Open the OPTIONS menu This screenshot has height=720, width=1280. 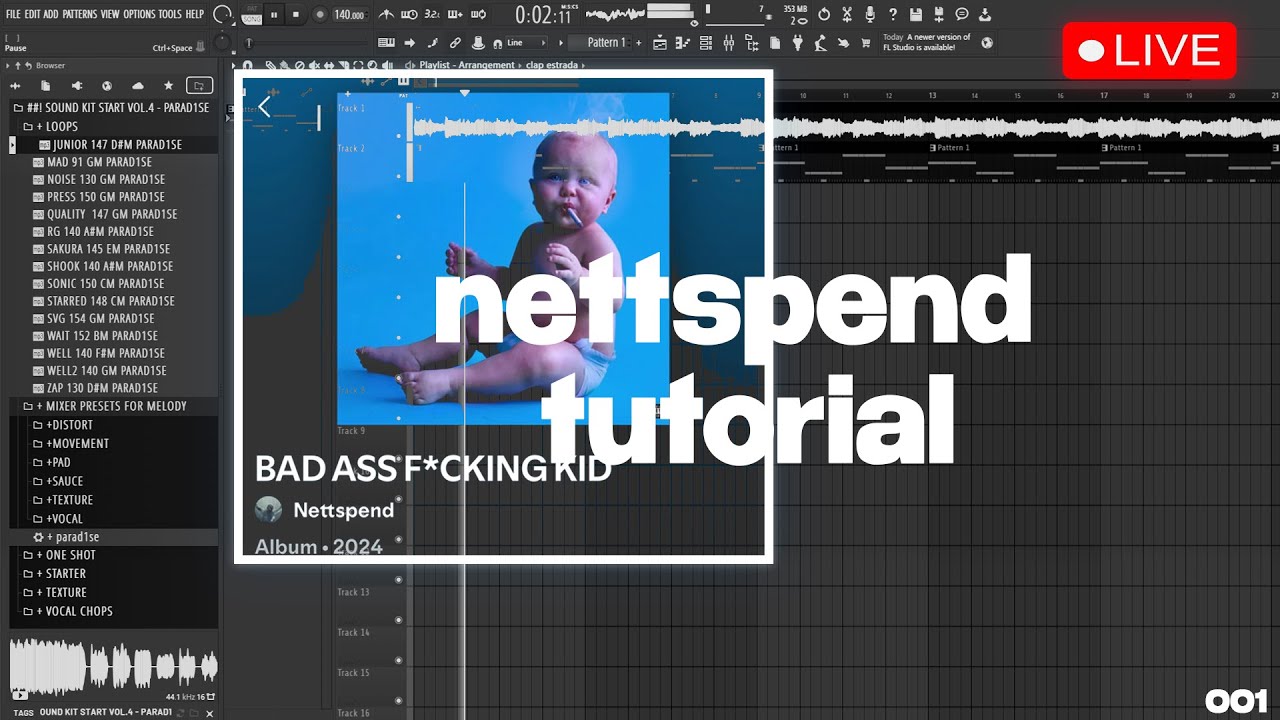(x=139, y=14)
